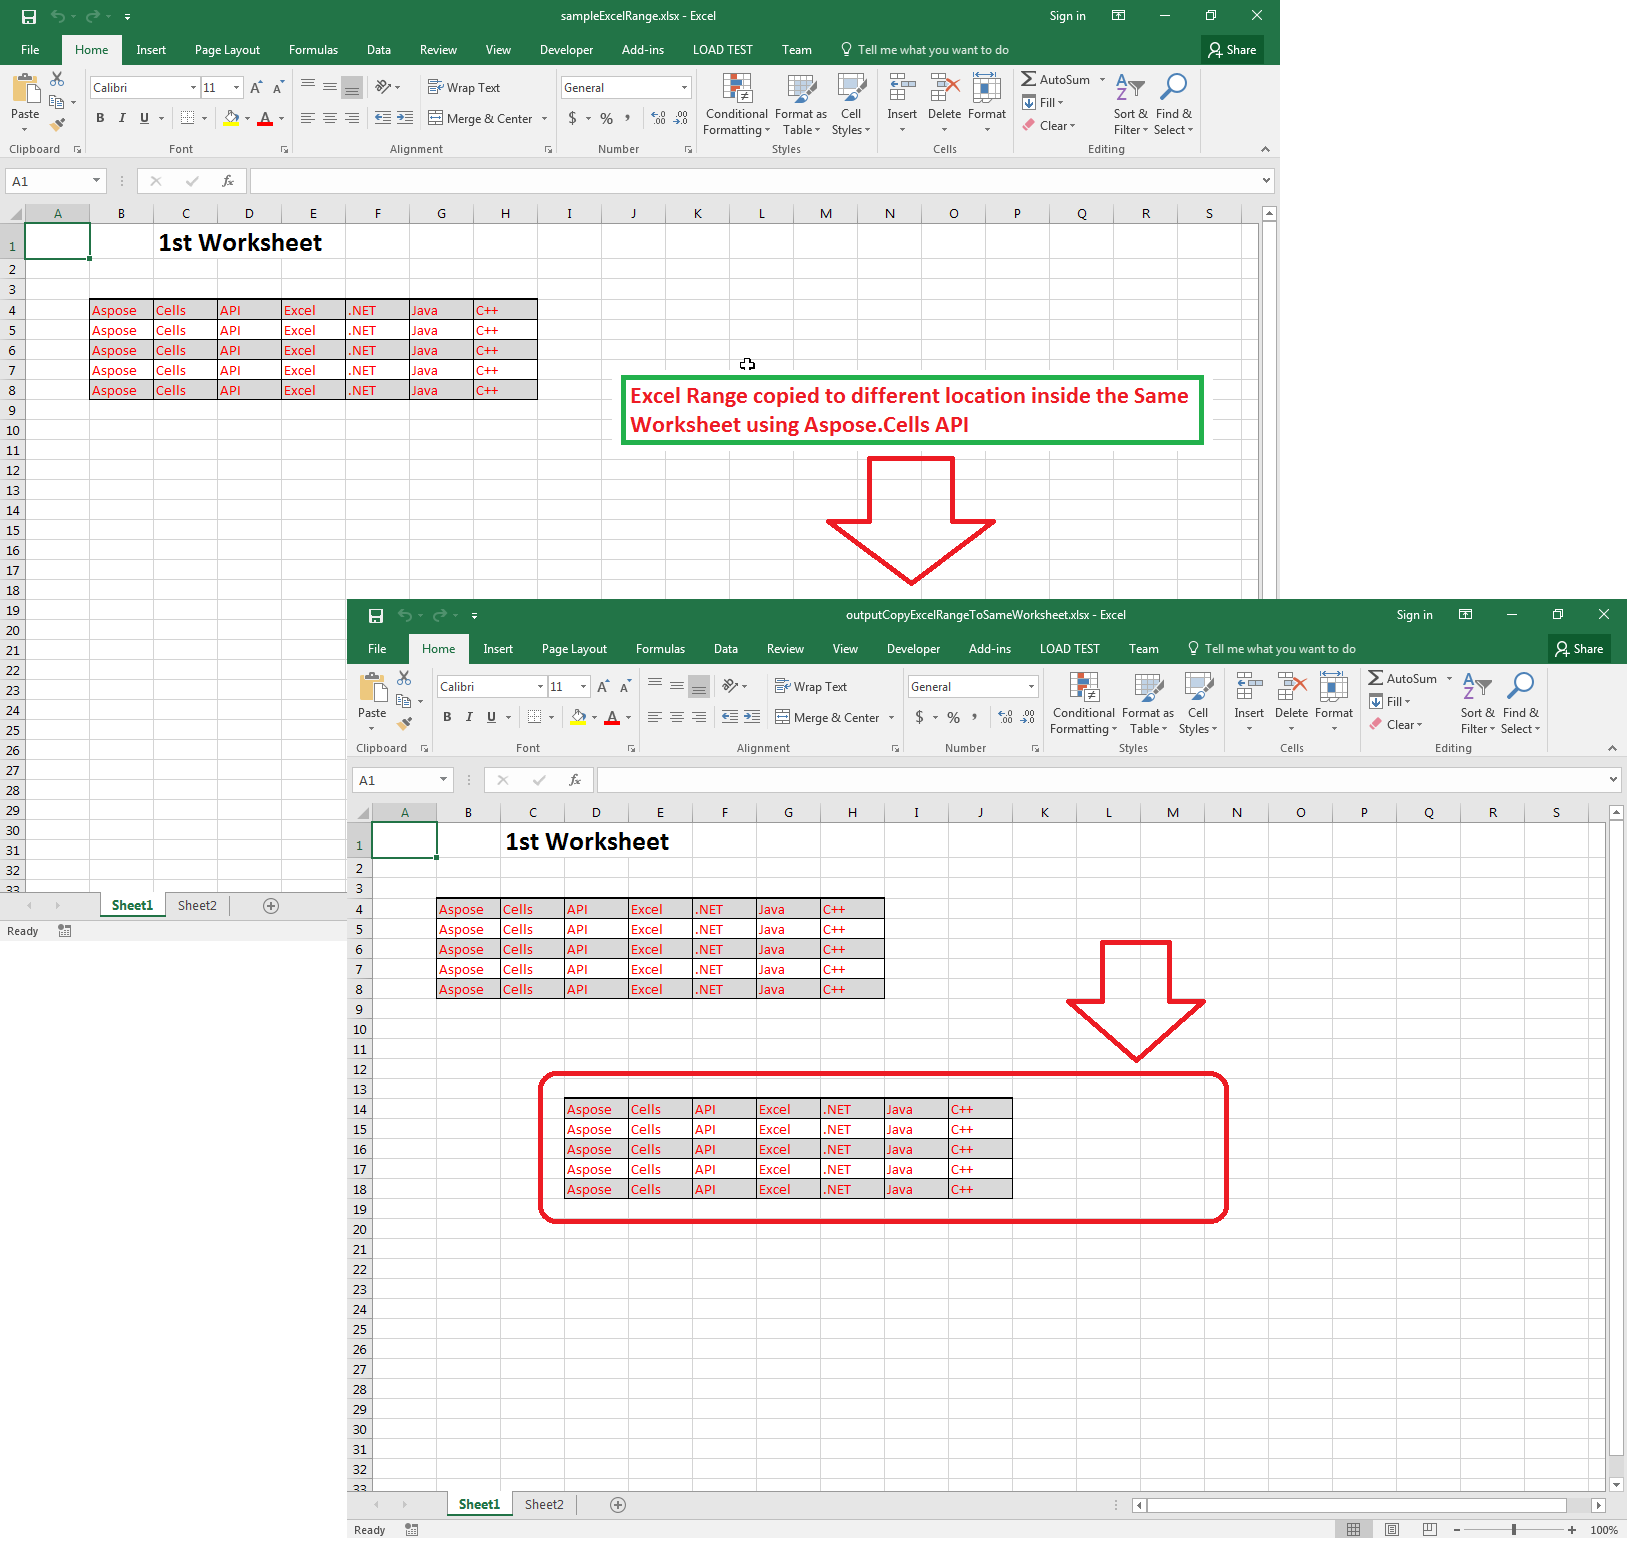Click Sort & Filter icon in top window
The height and width of the screenshot is (1542, 1628).
tap(1130, 88)
